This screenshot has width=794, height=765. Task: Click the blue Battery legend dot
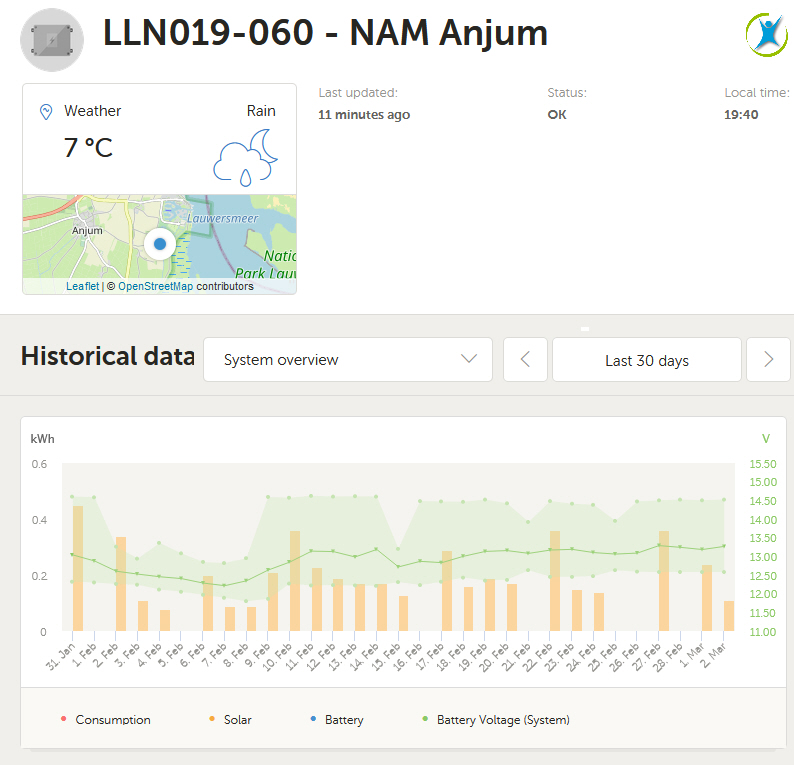313,719
